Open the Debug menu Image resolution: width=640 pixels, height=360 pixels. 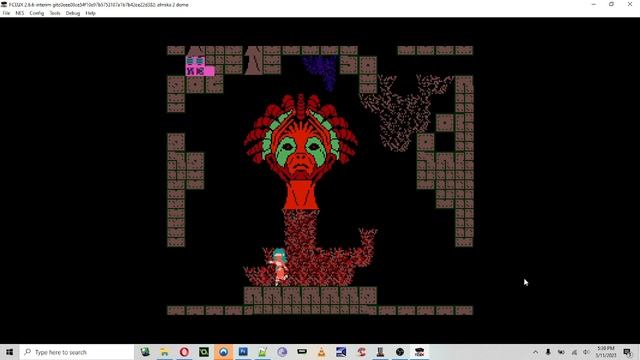click(x=73, y=13)
